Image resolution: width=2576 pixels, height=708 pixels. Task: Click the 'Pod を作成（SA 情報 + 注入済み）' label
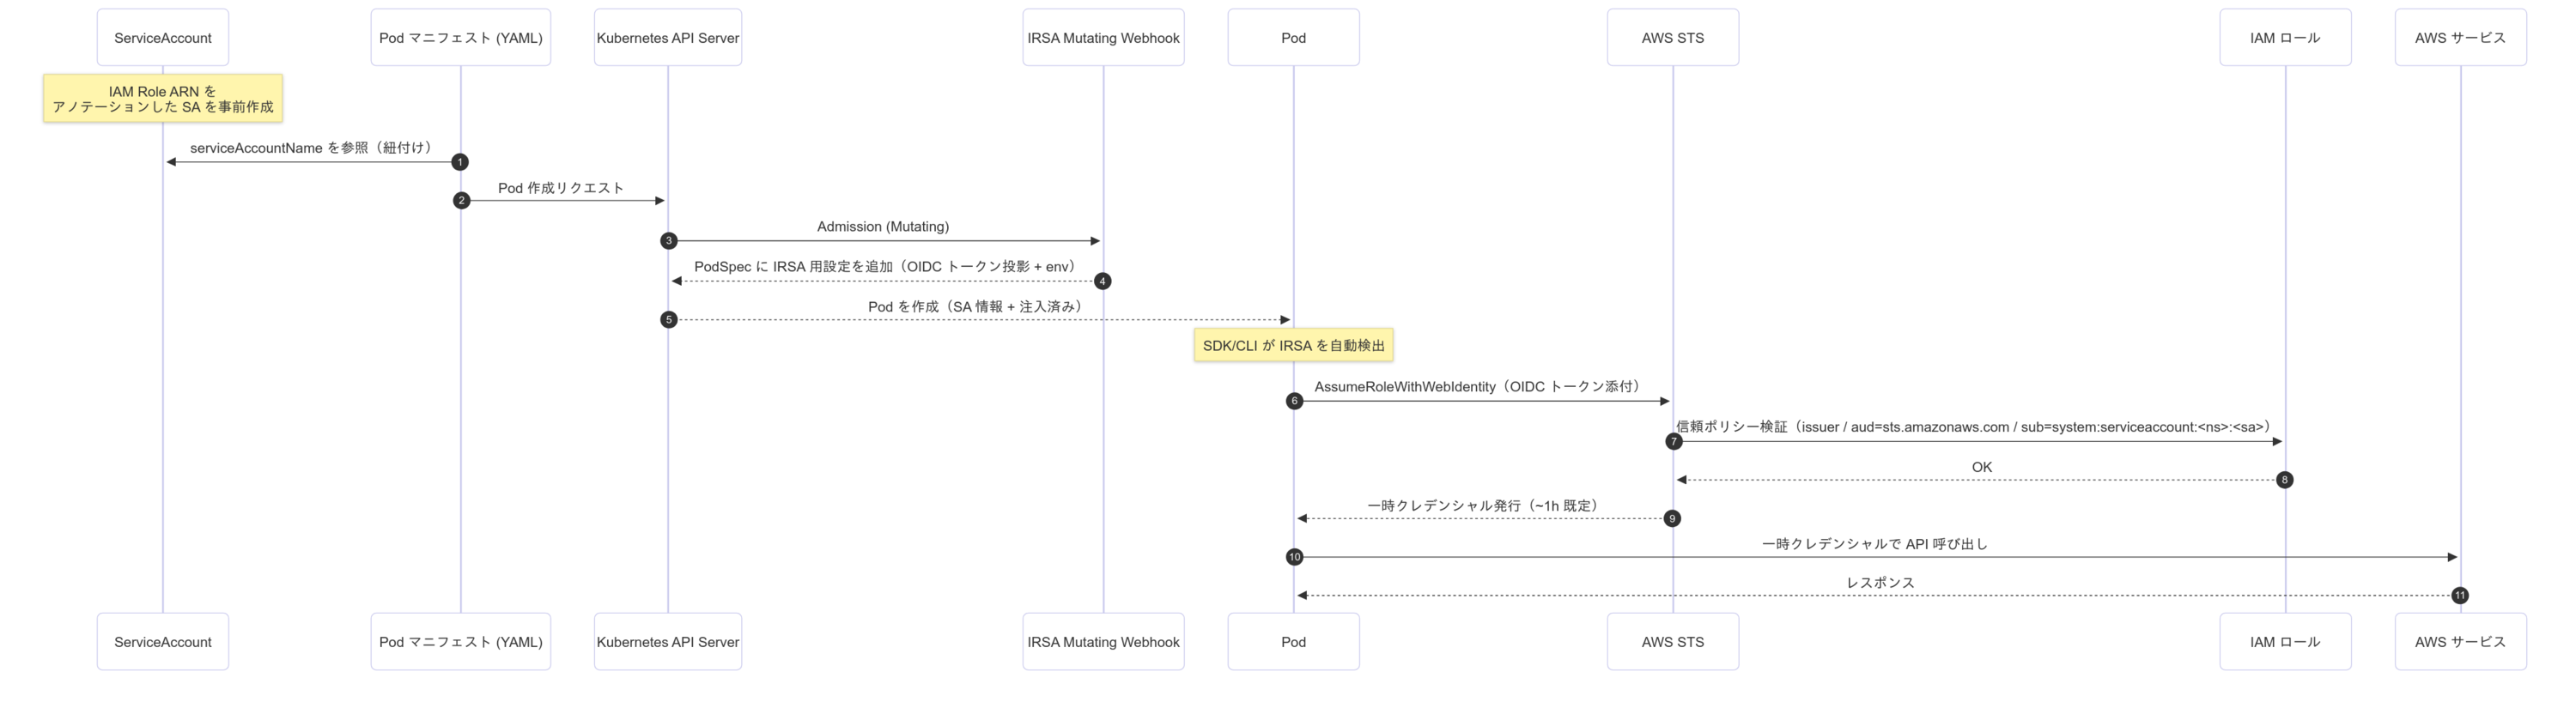click(x=978, y=306)
